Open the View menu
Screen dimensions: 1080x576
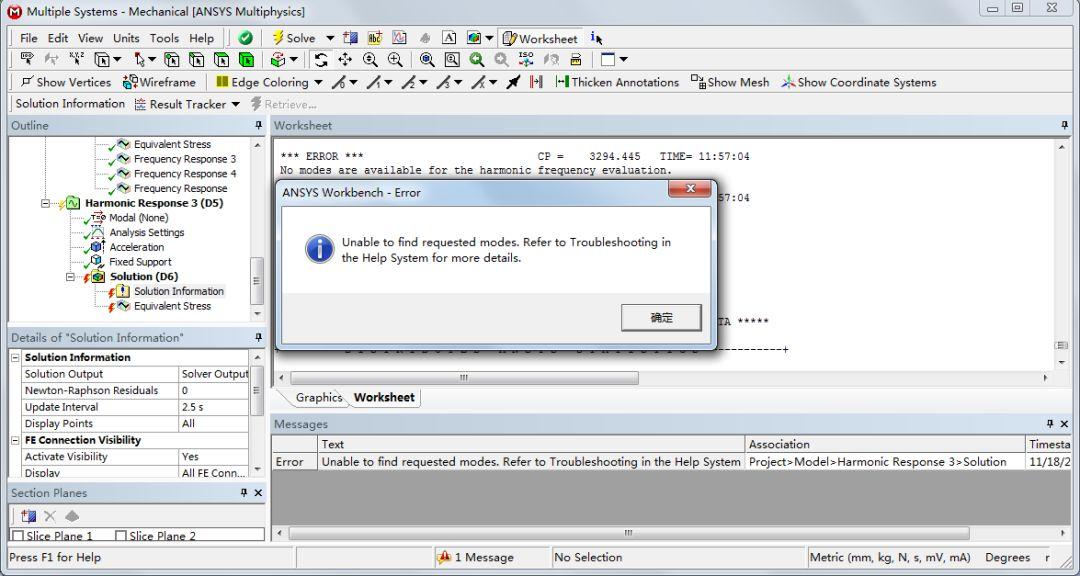coord(90,38)
